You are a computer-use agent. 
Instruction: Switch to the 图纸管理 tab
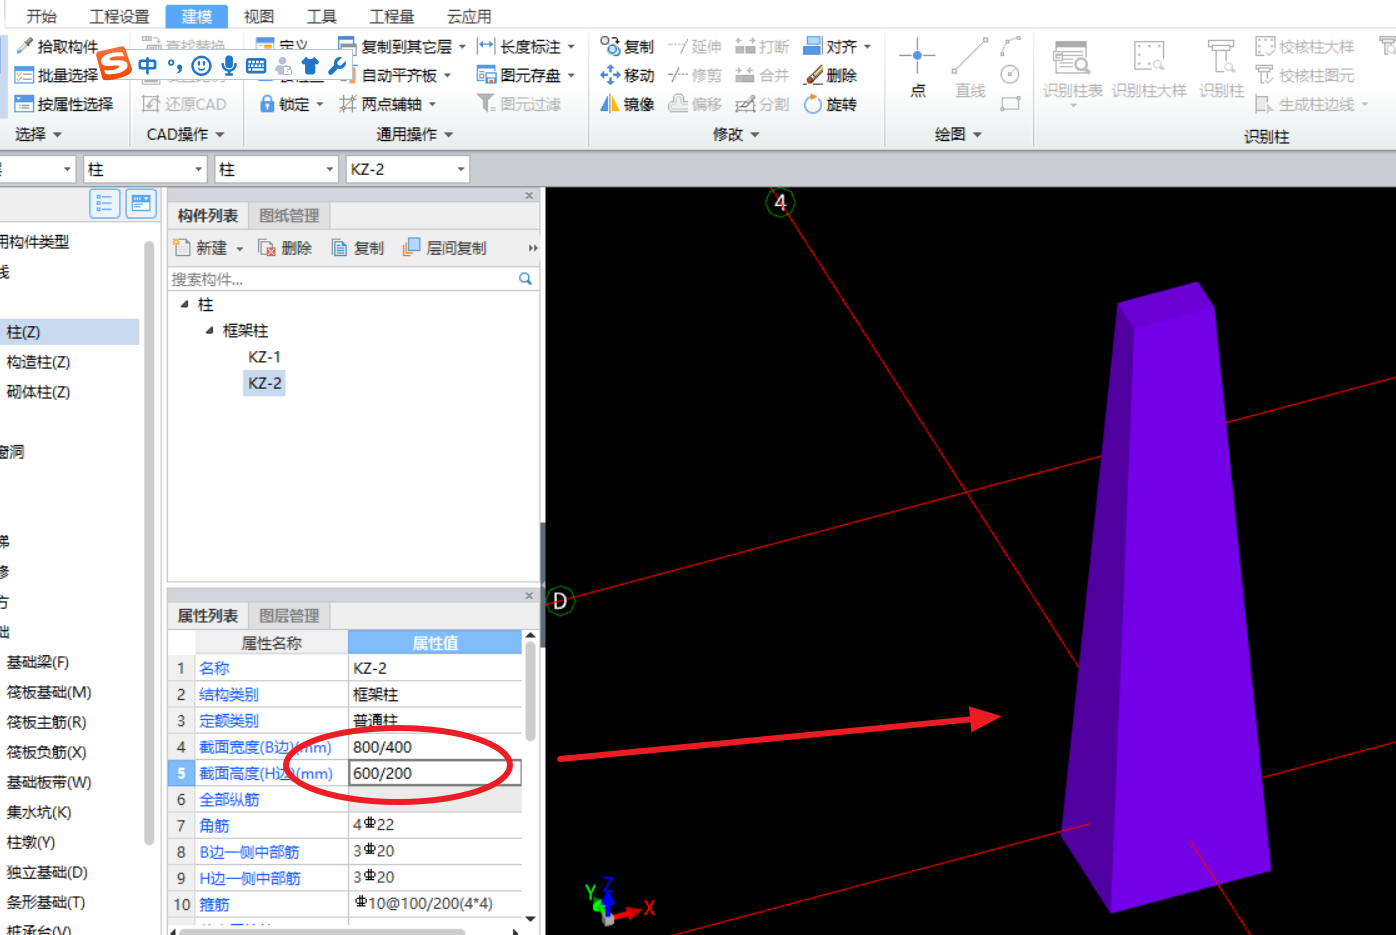[289, 215]
